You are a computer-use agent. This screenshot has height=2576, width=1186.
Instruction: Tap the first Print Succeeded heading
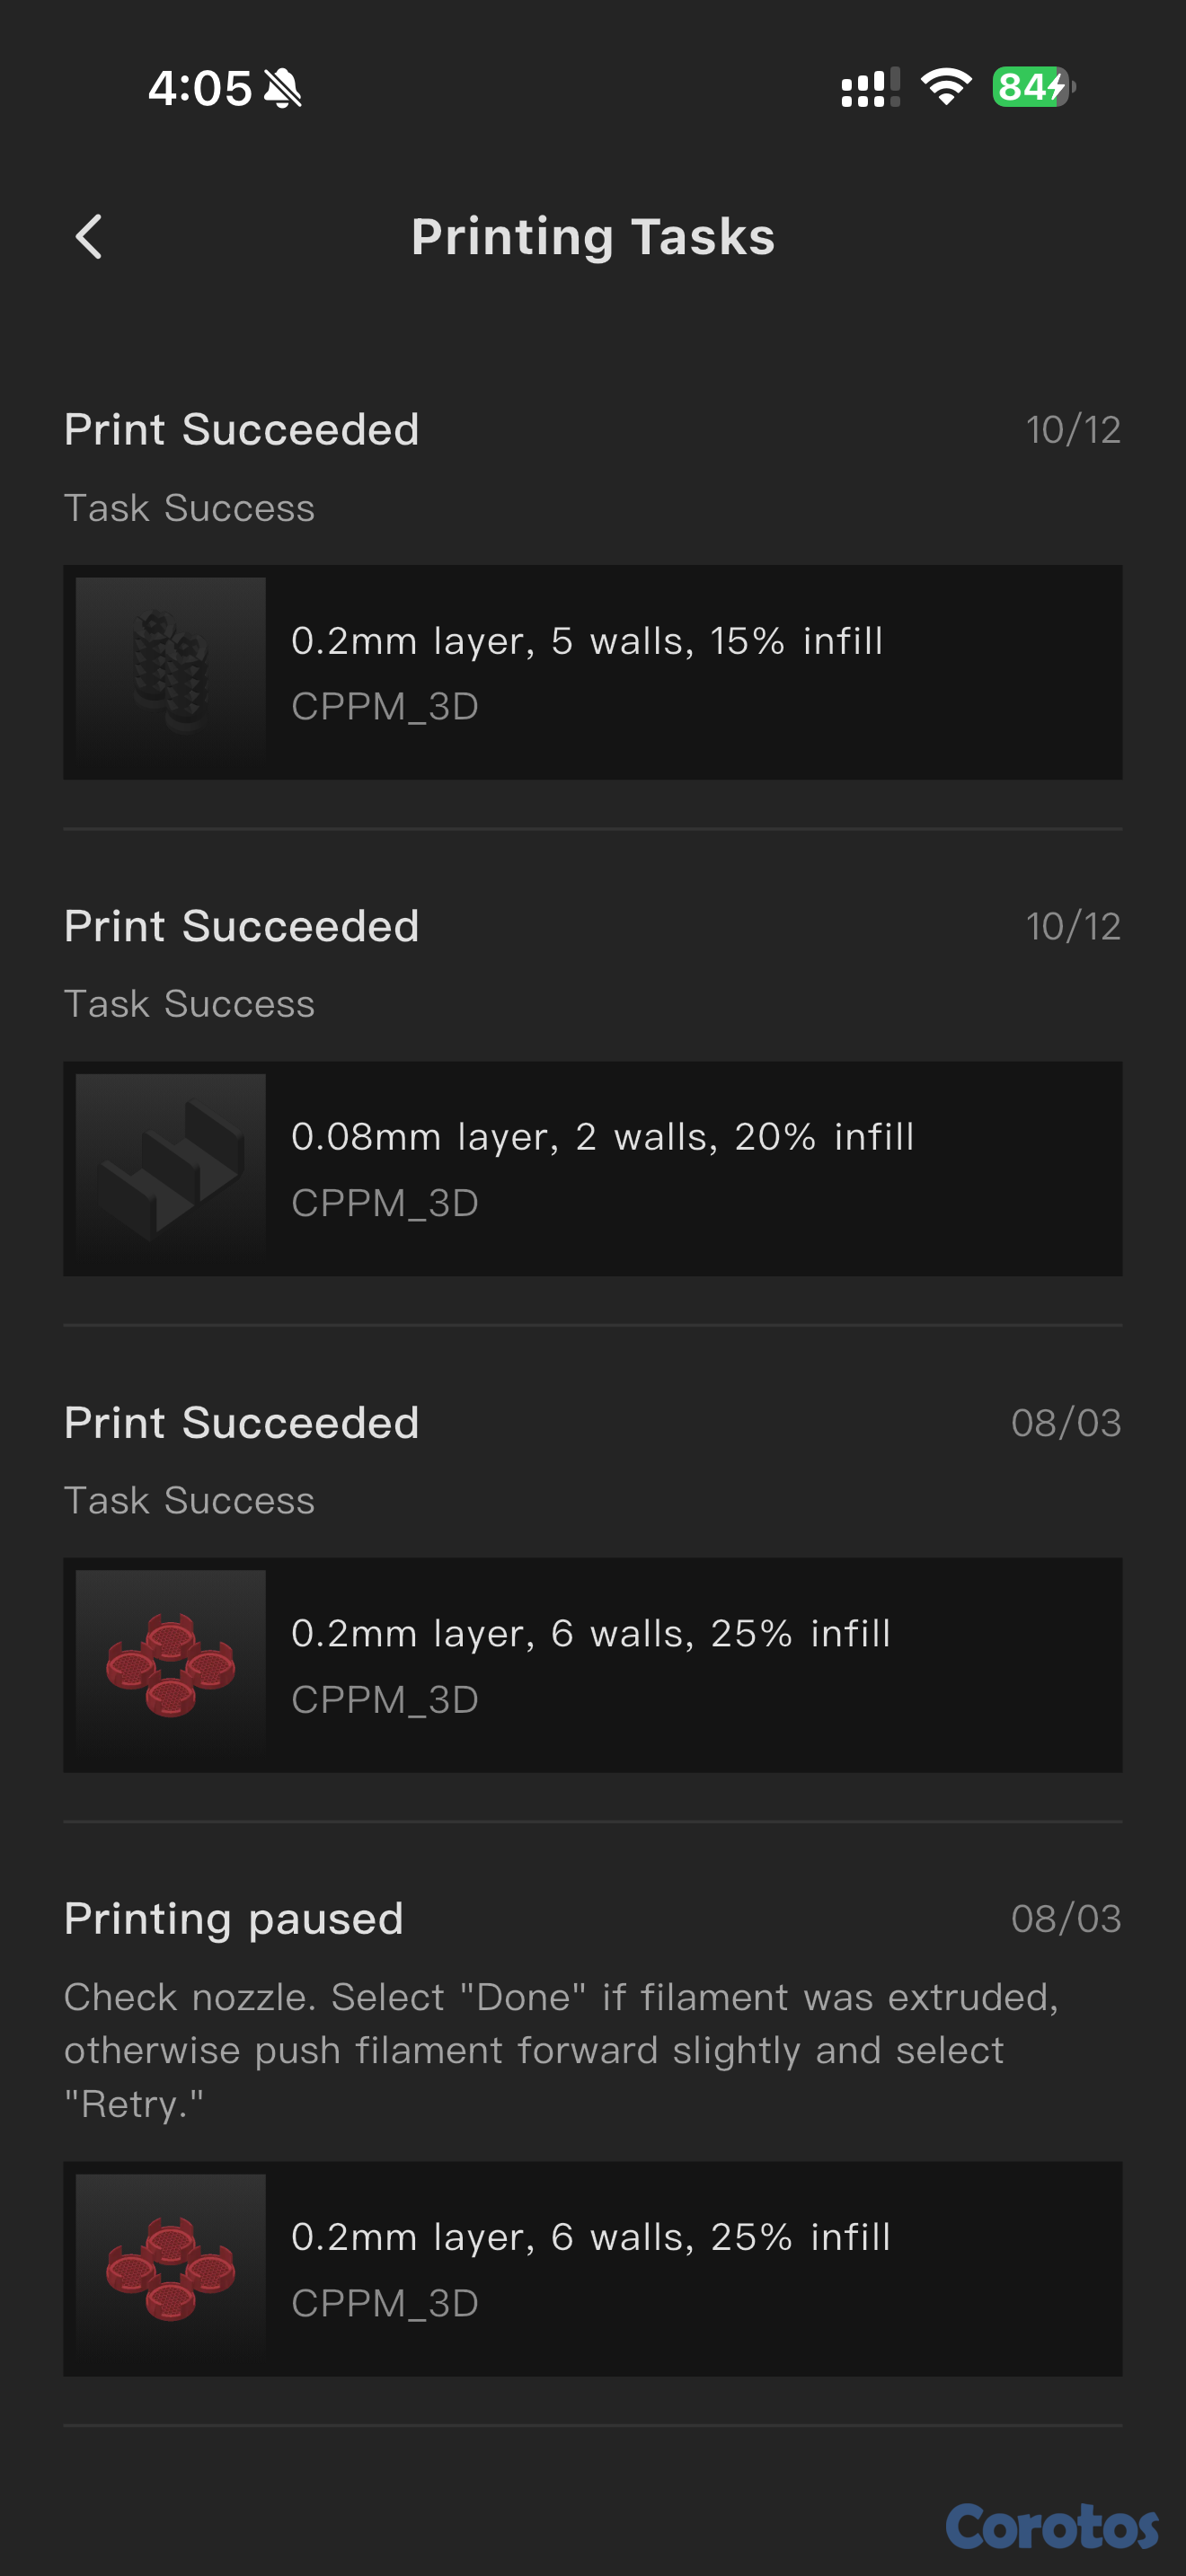(x=242, y=430)
